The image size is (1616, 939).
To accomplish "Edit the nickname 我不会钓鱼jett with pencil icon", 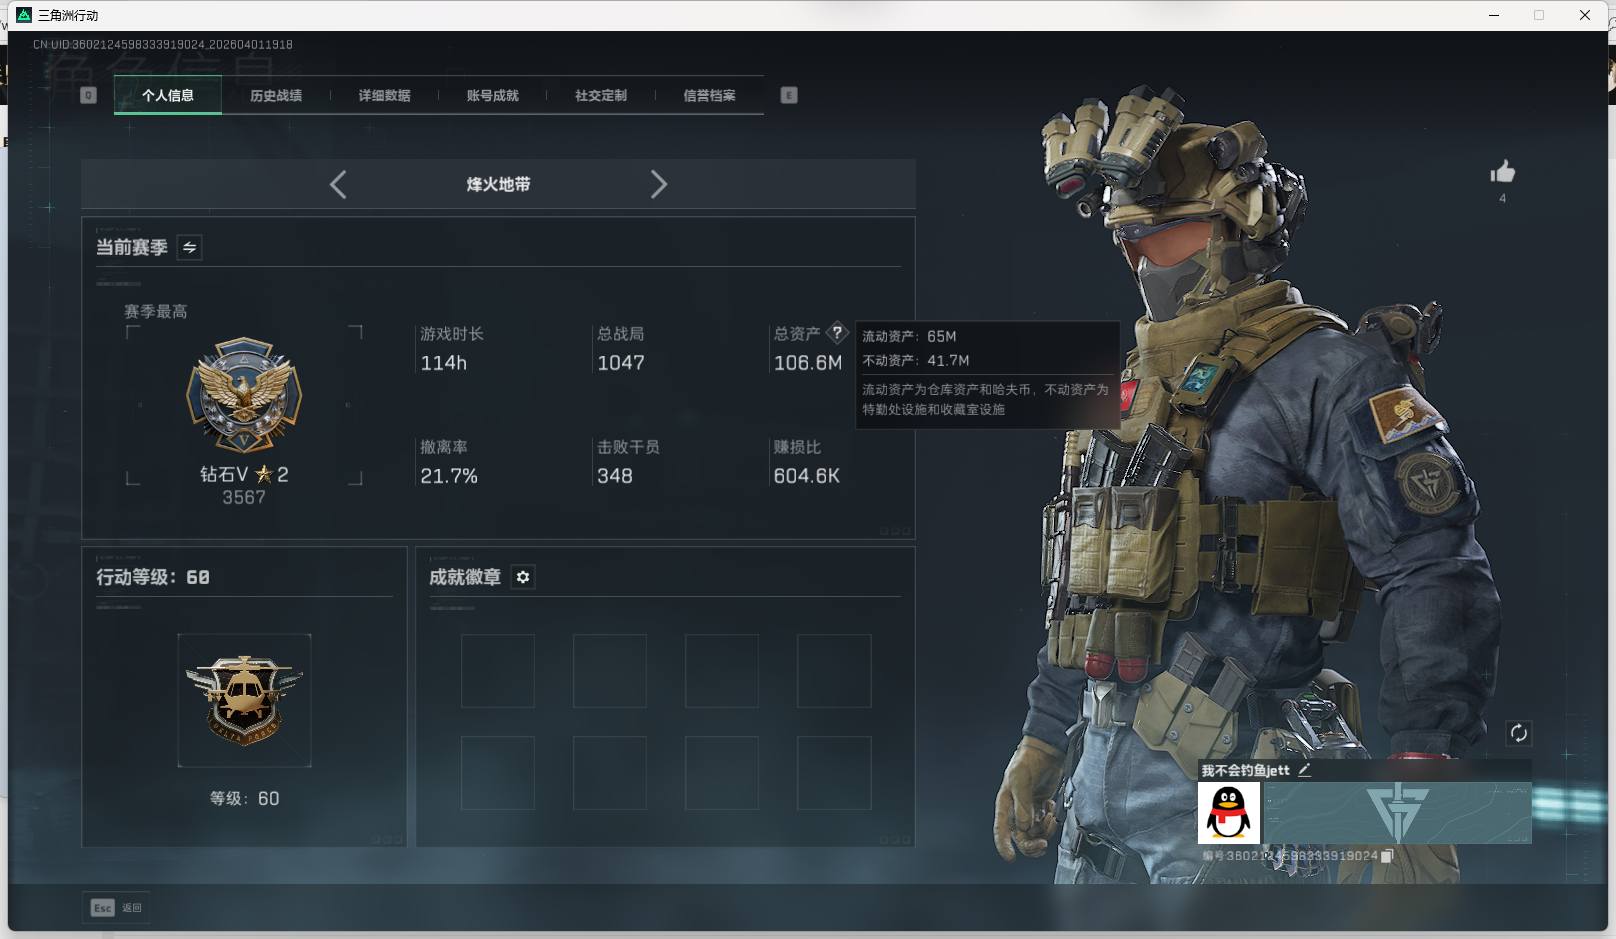I will 1304,770.
